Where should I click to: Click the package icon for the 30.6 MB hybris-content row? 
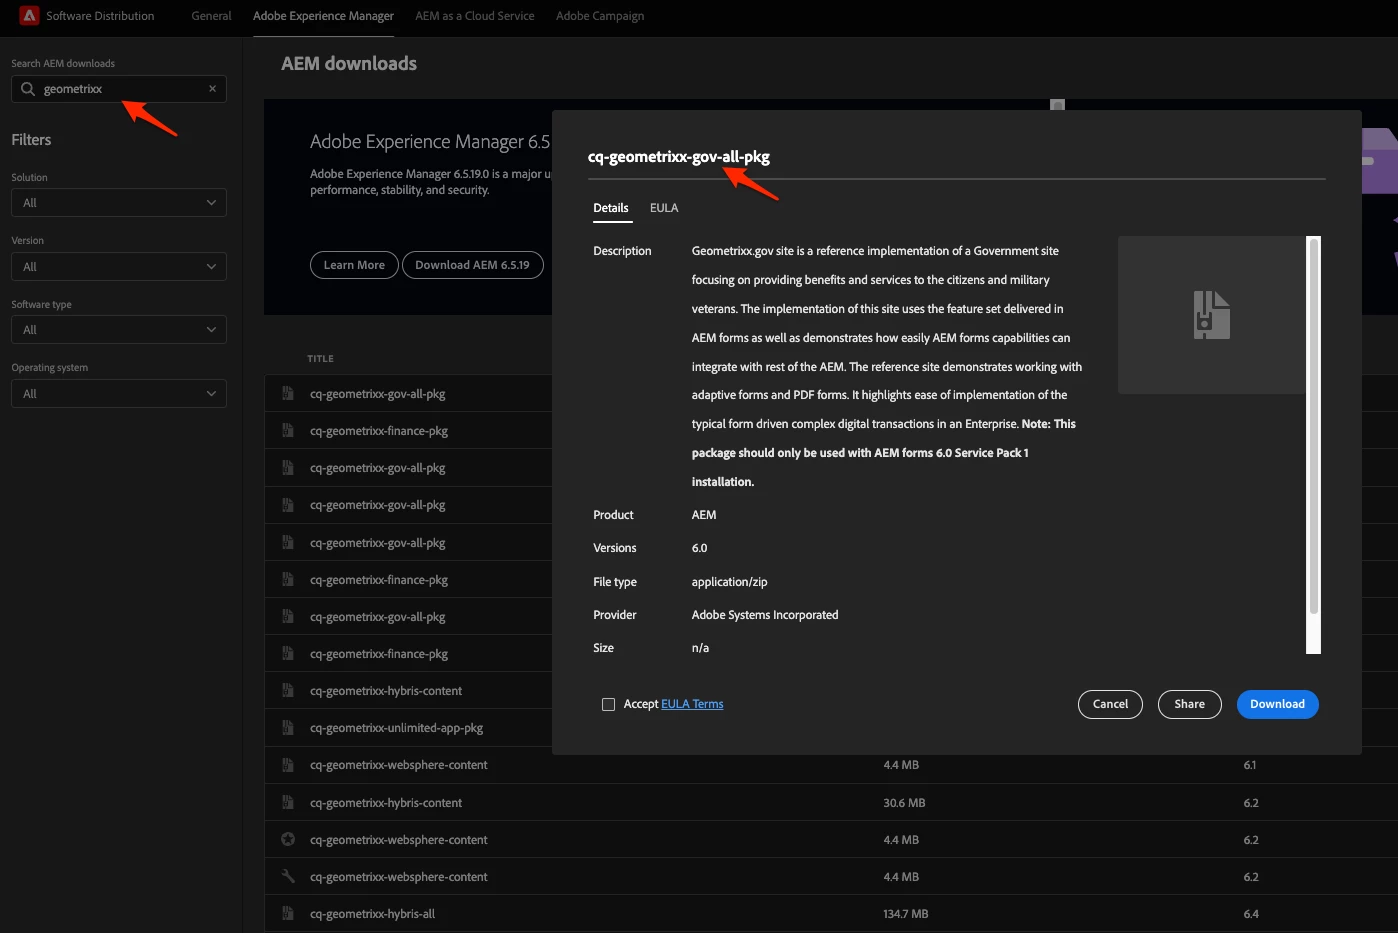click(288, 803)
